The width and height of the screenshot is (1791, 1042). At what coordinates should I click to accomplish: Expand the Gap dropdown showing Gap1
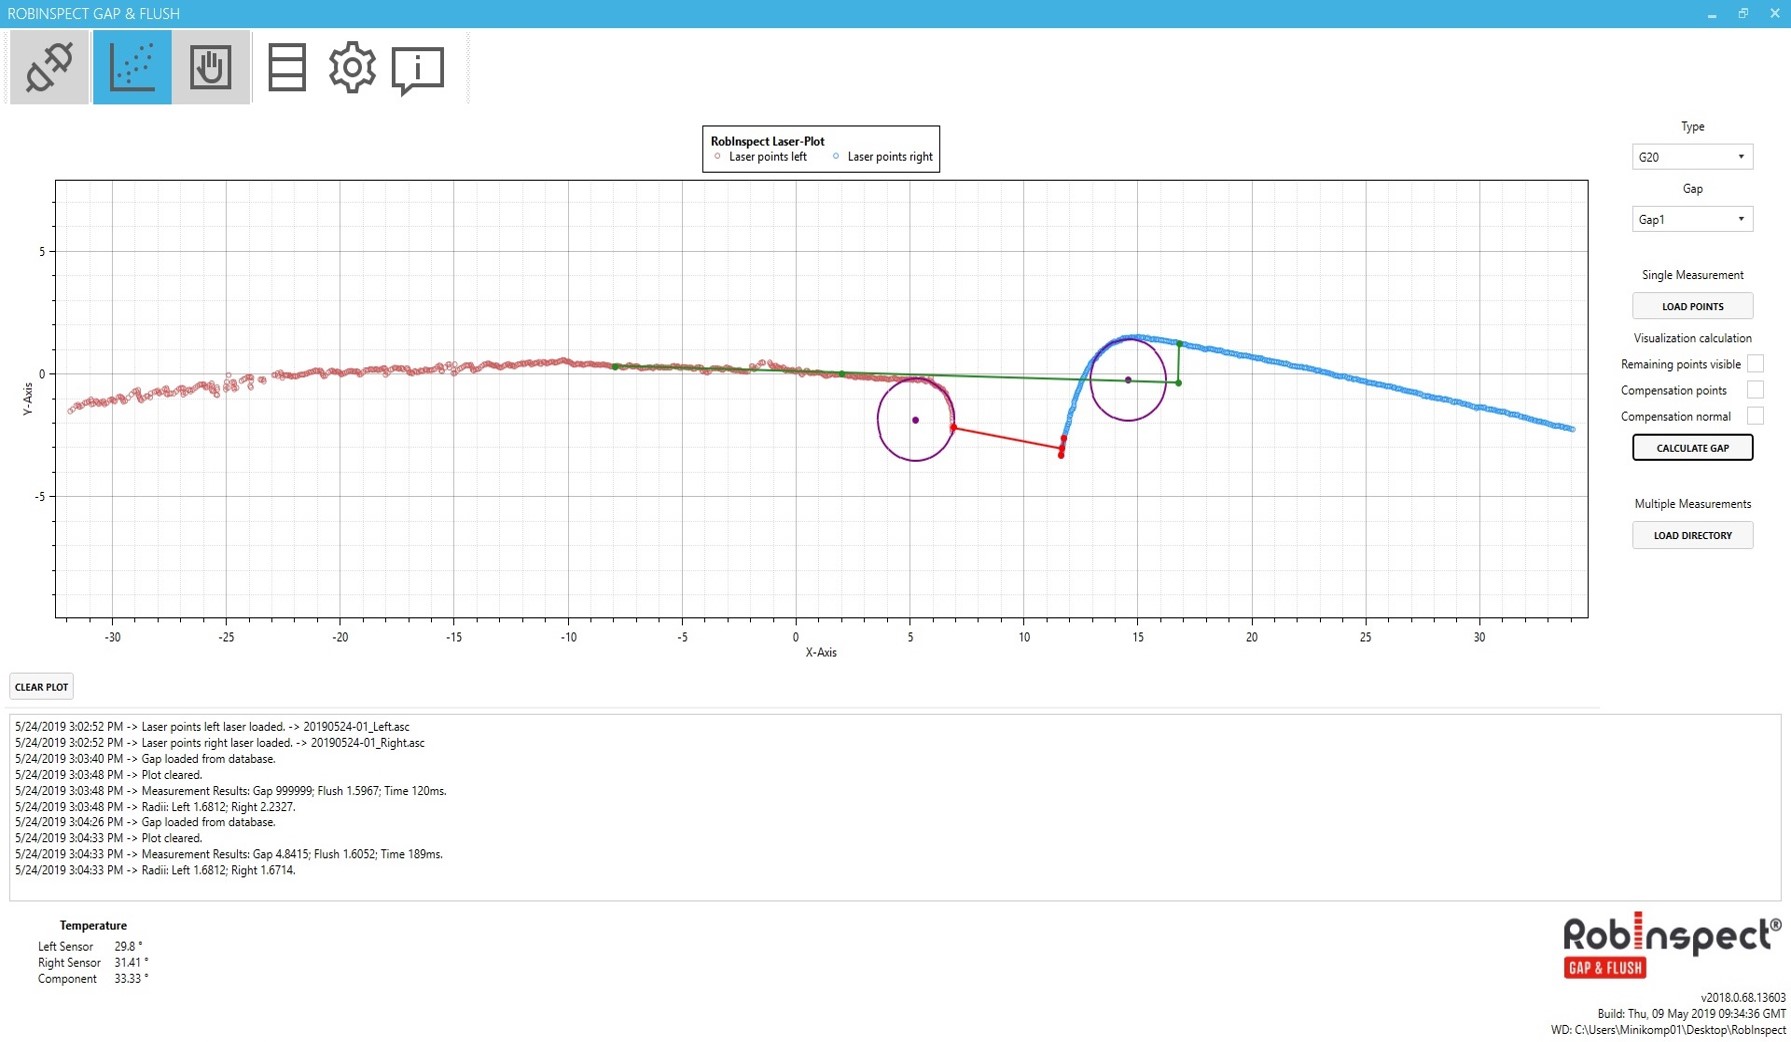(1692, 219)
